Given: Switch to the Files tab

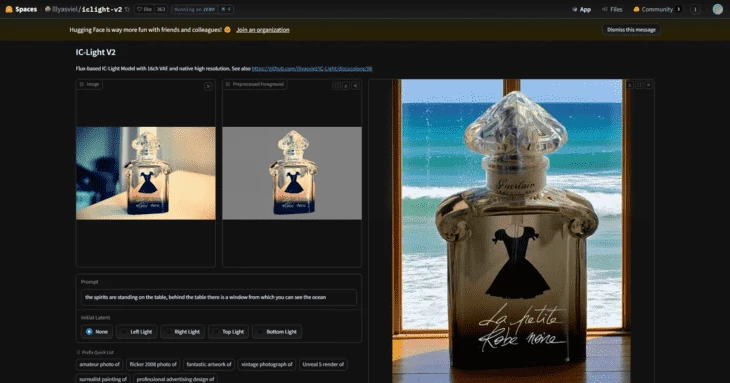Looking at the screenshot, I should (x=612, y=9).
